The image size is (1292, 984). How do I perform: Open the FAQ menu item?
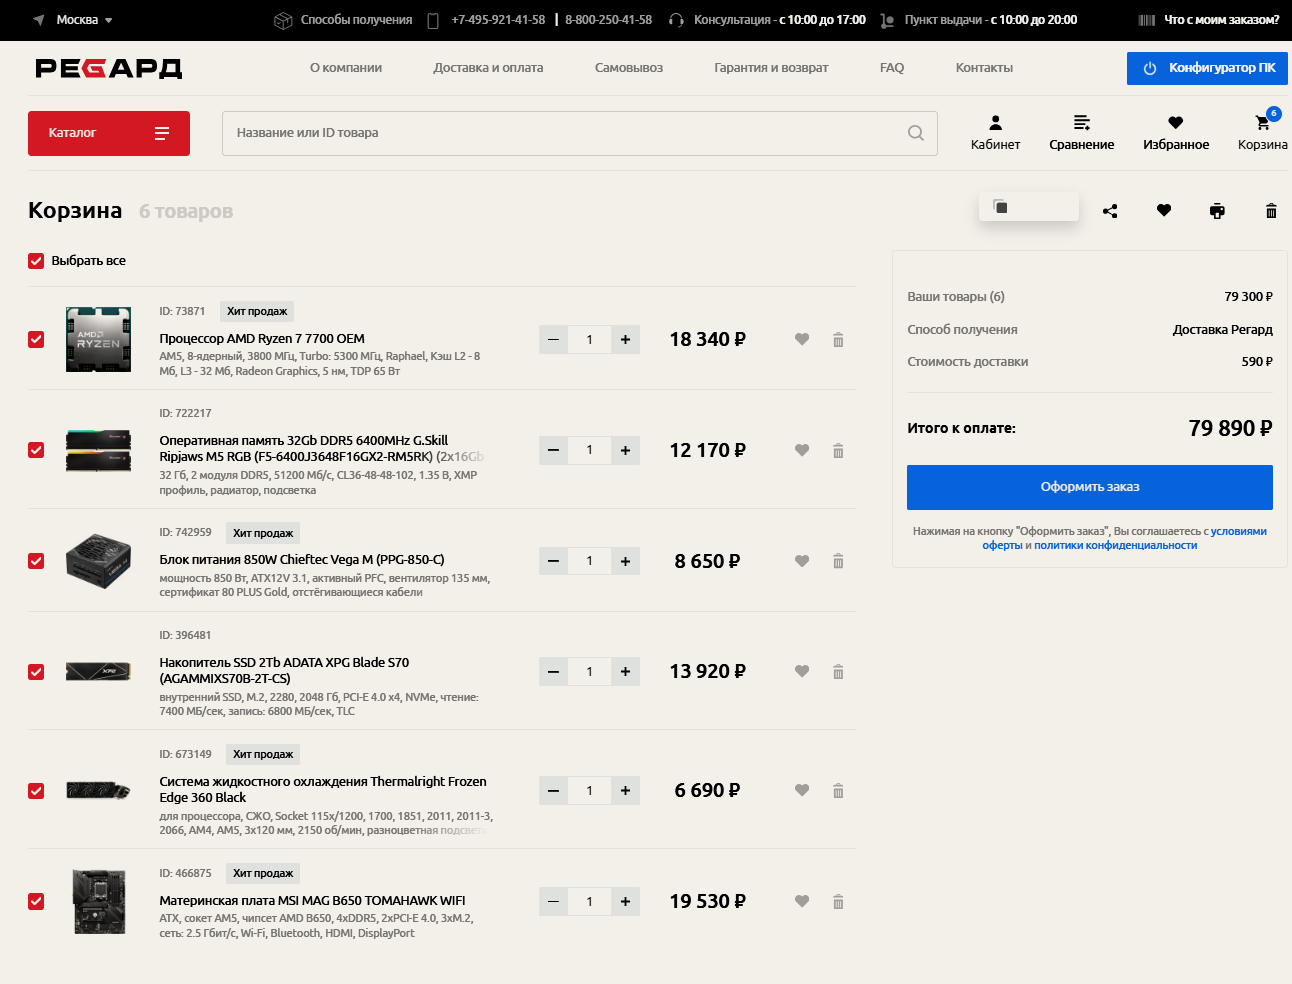(892, 68)
